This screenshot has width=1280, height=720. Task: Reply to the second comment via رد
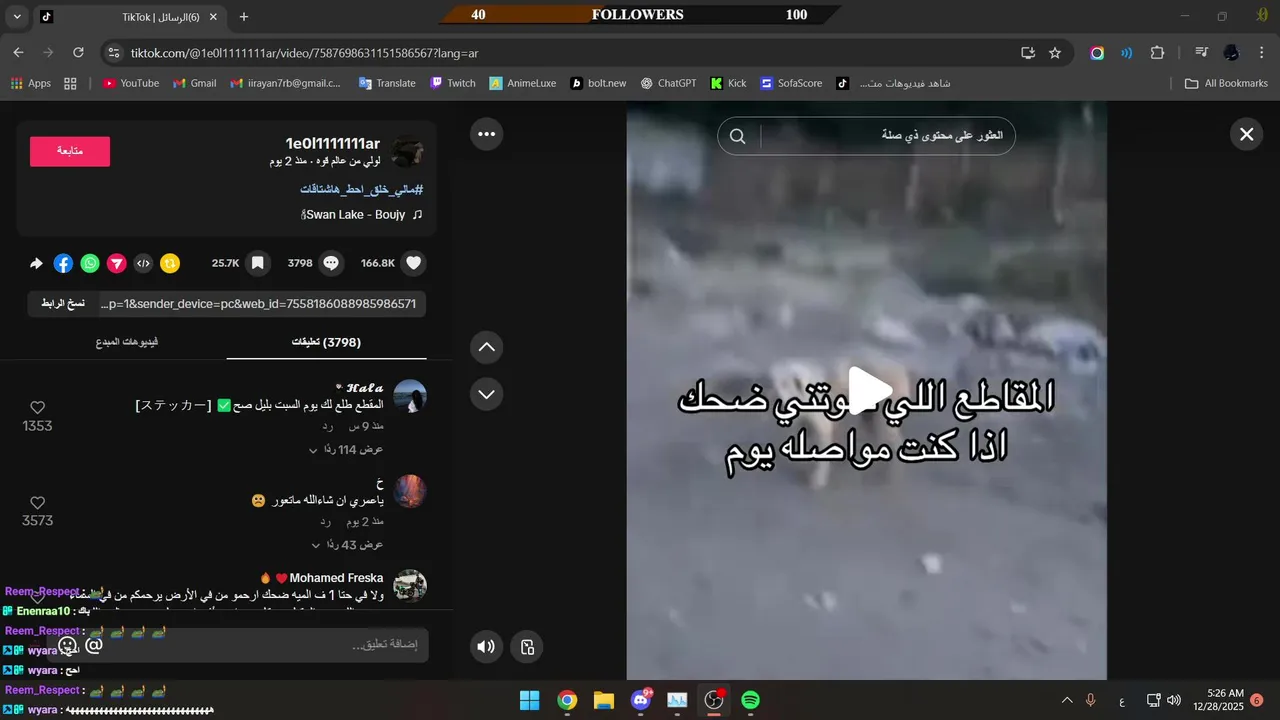(326, 522)
